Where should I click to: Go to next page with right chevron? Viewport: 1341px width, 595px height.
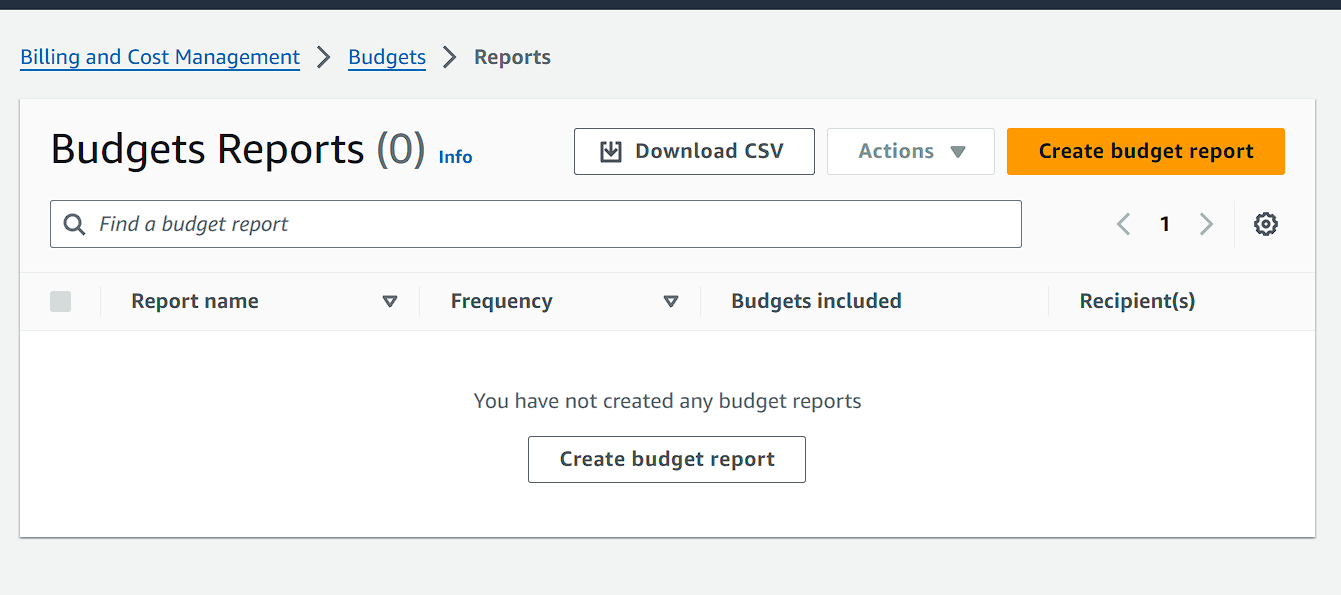point(1206,224)
